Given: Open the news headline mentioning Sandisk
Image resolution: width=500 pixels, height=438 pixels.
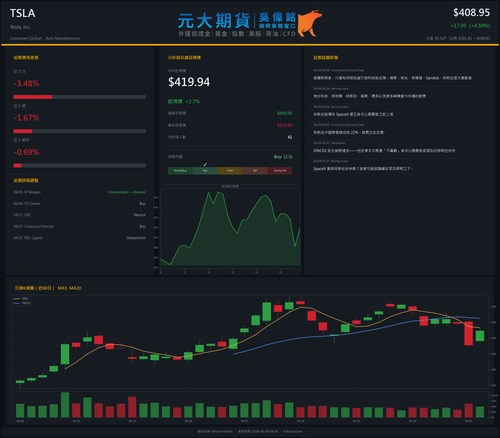Looking at the screenshot, I should (392, 78).
